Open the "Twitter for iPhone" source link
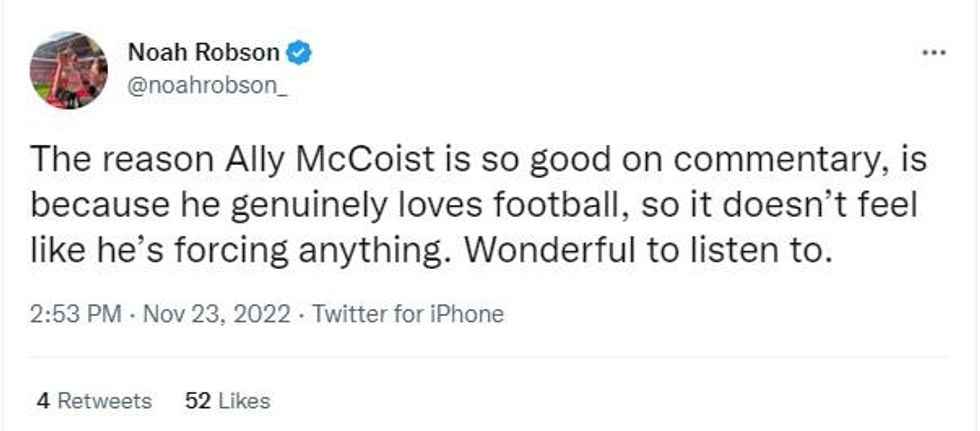Screen dimensions: 980x431 (x=408, y=314)
